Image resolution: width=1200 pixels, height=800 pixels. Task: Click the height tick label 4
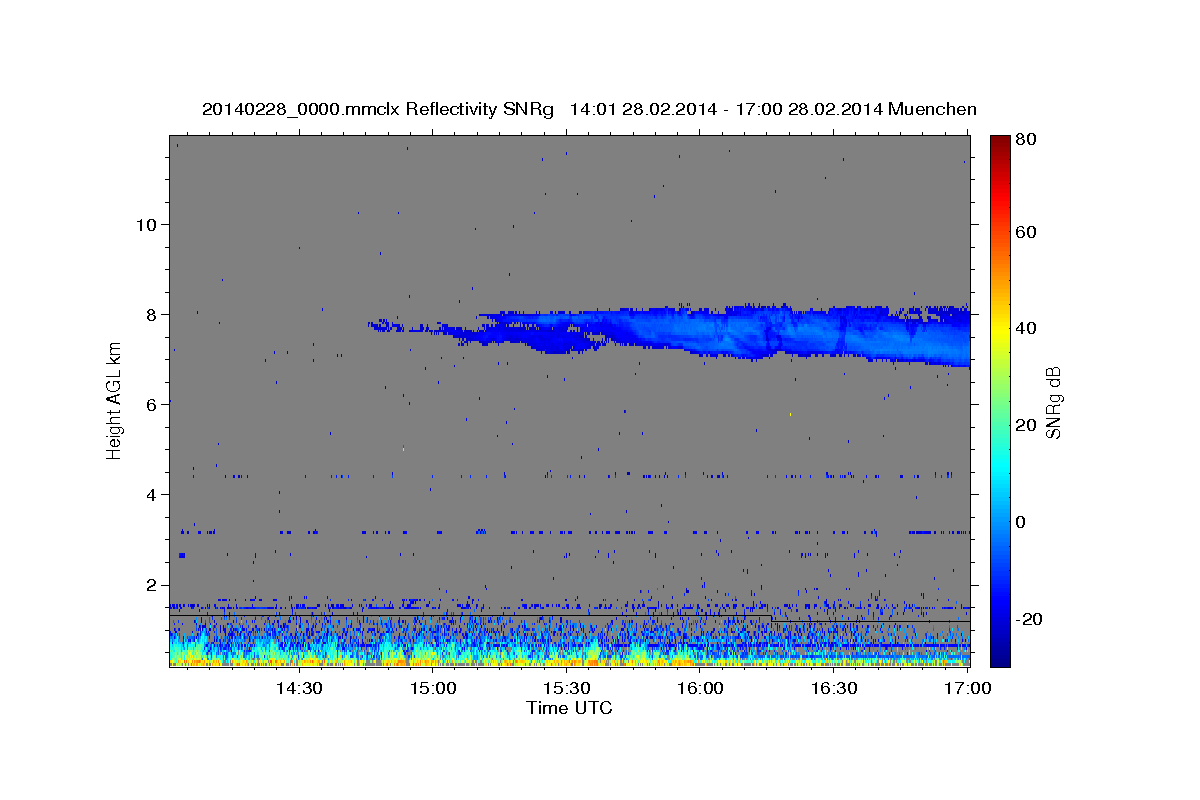pyautogui.click(x=152, y=495)
